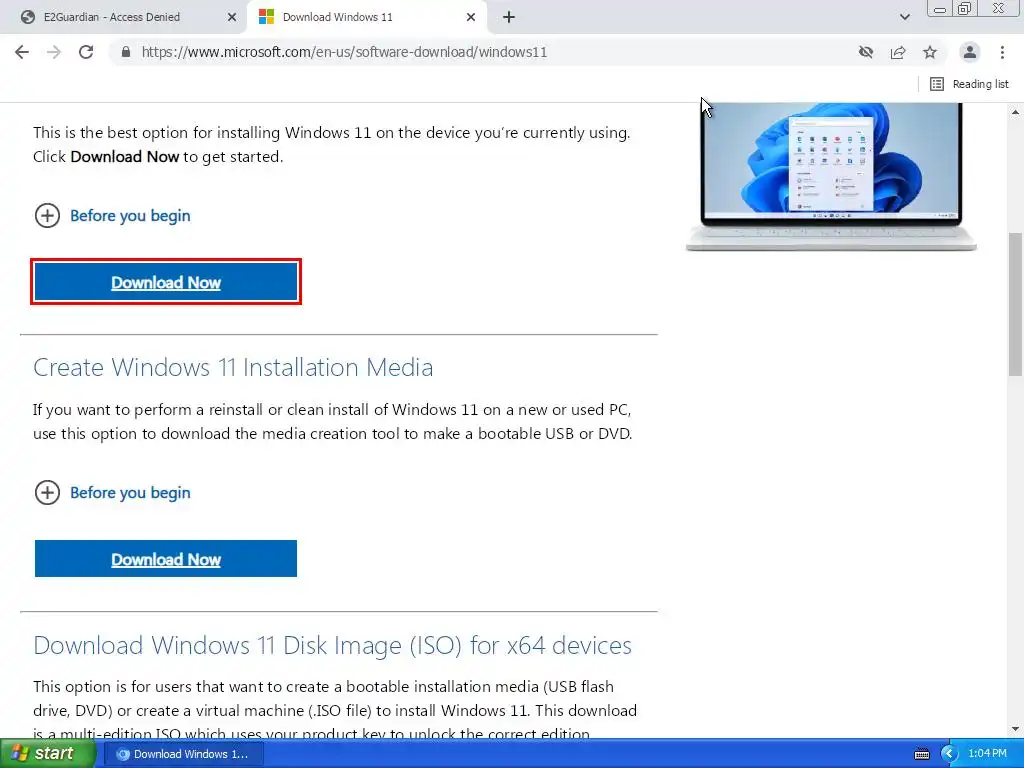Click the scrollbar up arrow
The height and width of the screenshot is (768, 1024).
(x=1015, y=112)
